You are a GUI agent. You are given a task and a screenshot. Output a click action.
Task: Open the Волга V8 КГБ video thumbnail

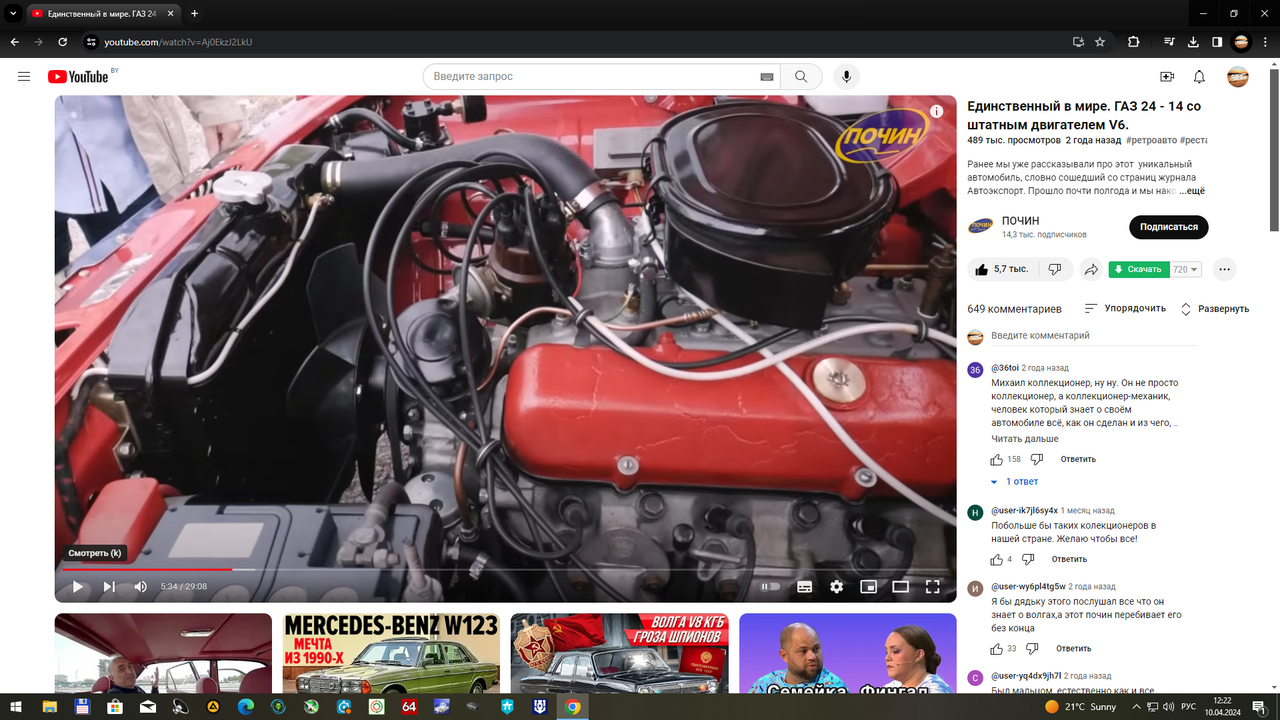[619, 653]
